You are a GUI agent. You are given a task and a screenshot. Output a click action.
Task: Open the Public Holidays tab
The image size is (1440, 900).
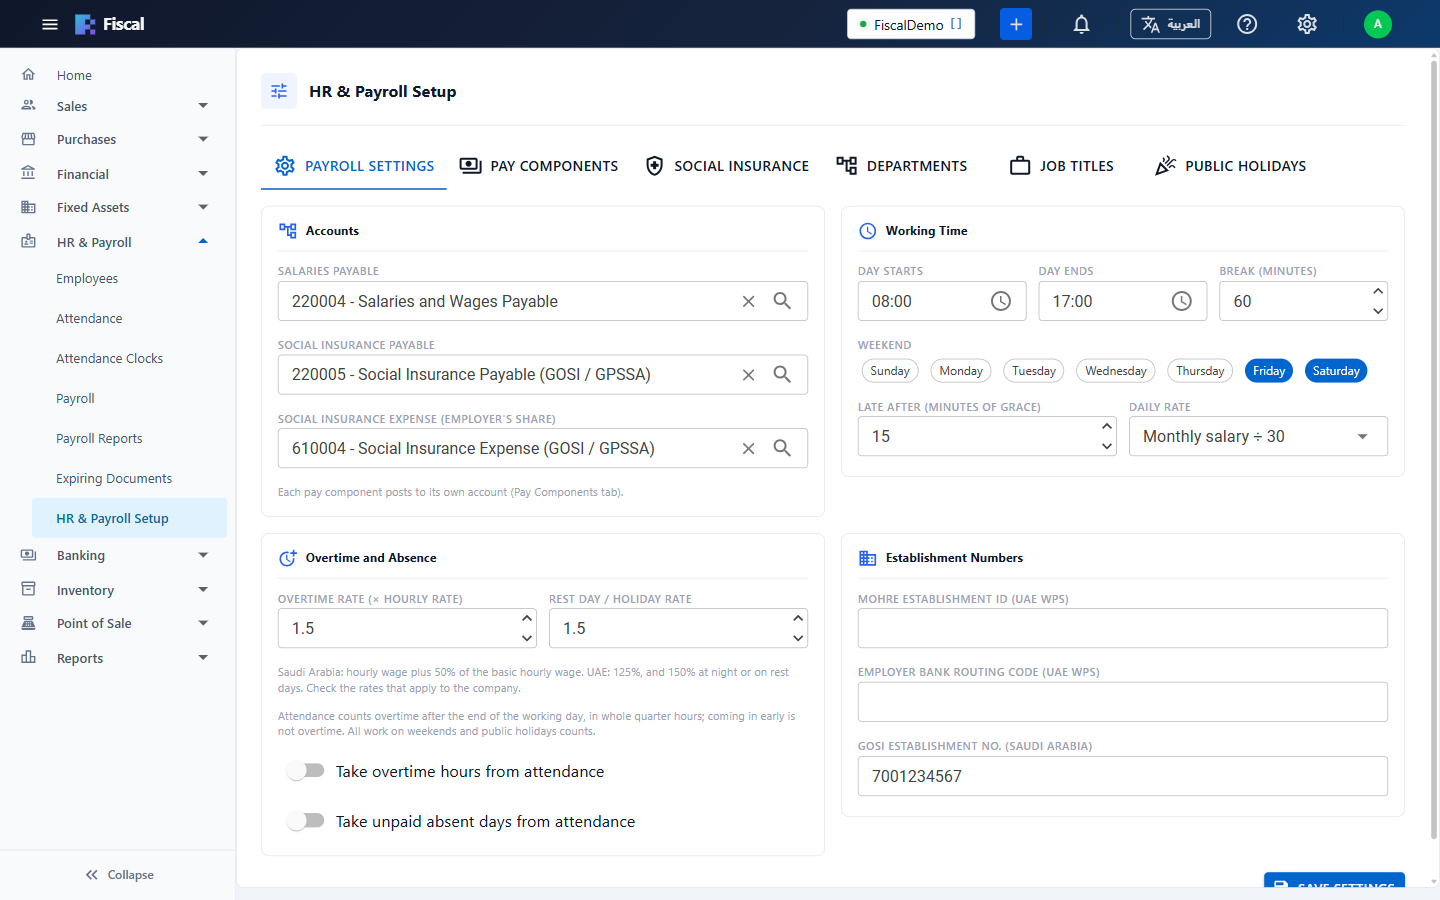[x=1231, y=166]
